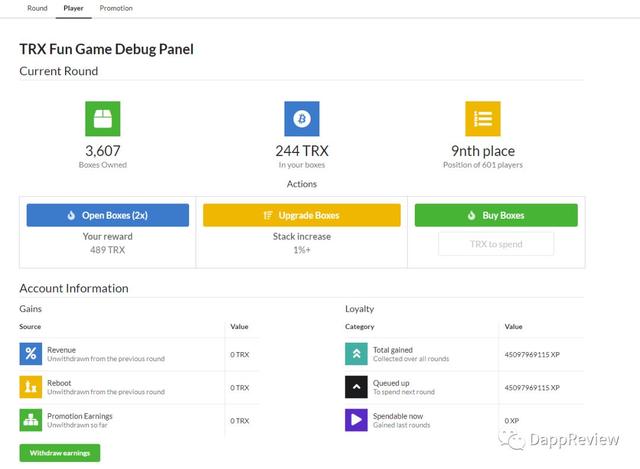Image resolution: width=640 pixels, height=469 pixels.
Task: Click the green Boxes Owned box icon
Action: pyautogui.click(x=102, y=118)
